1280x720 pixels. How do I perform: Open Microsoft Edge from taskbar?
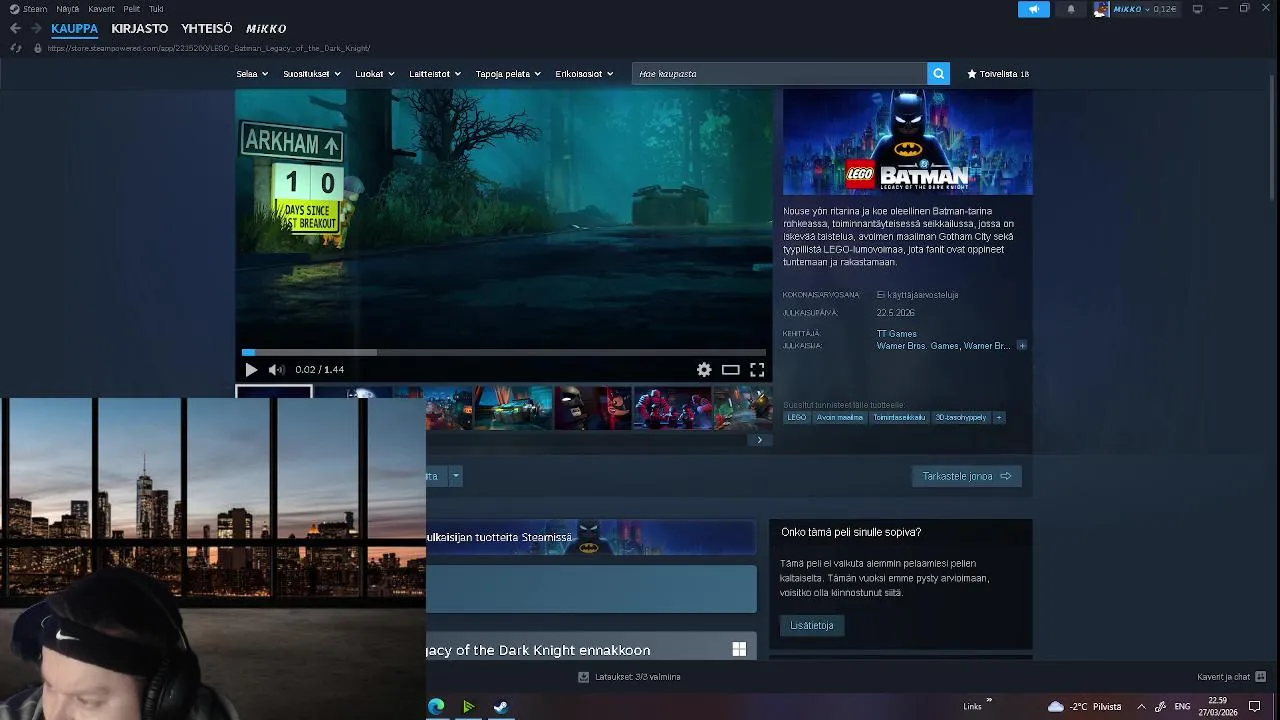coord(437,707)
